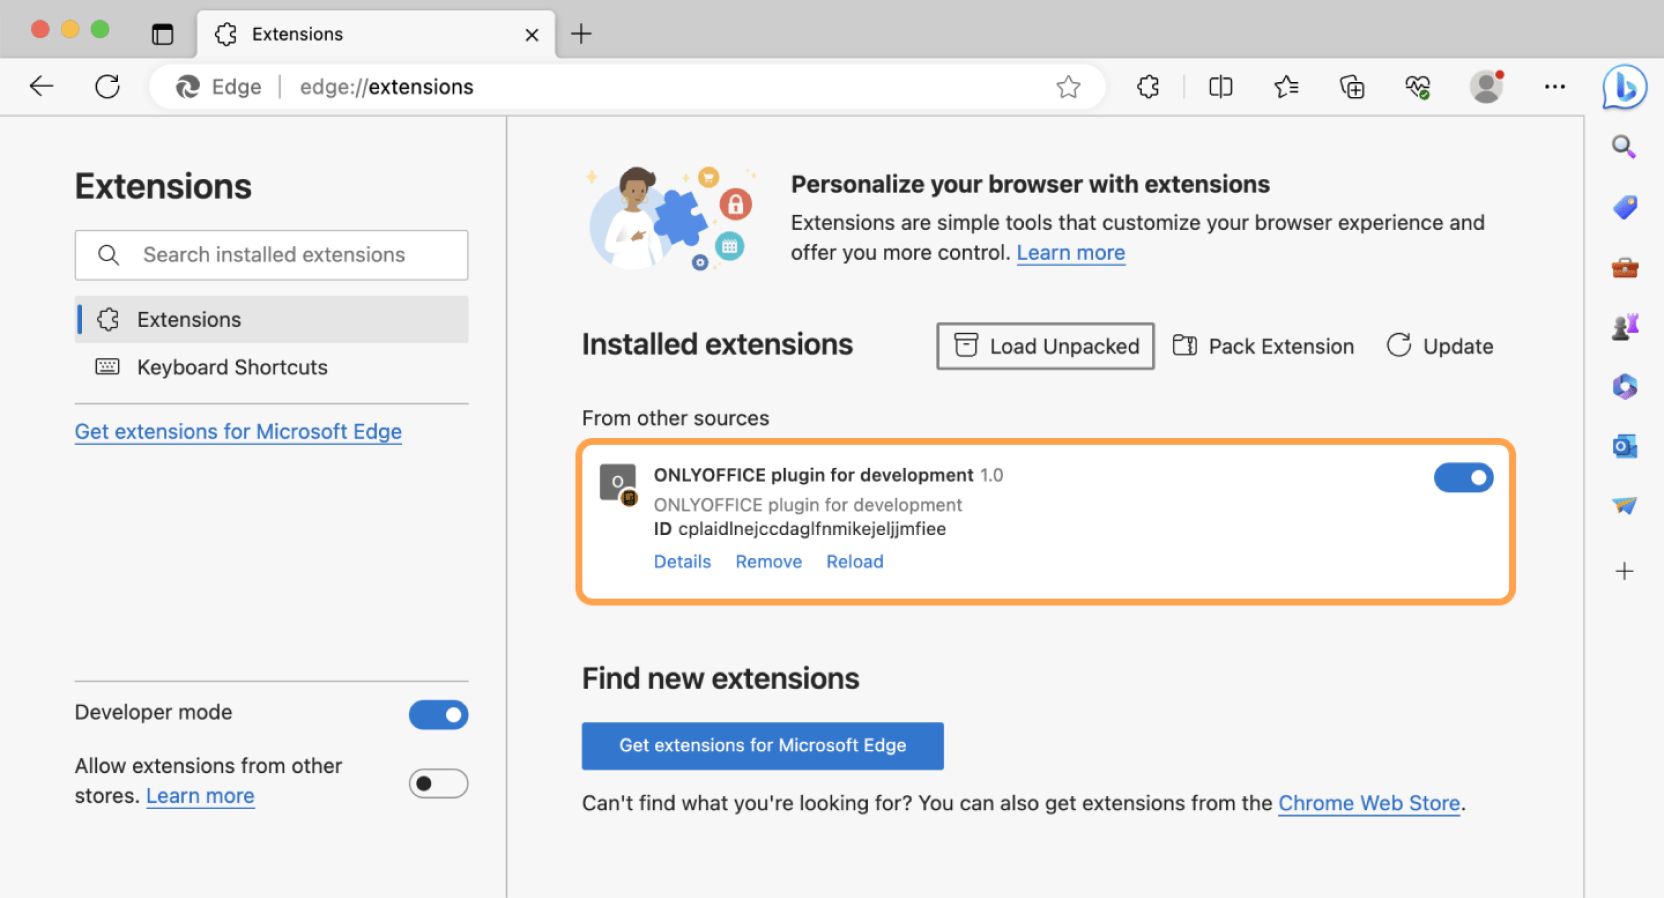Click the edge://extensions address bar
1664x898 pixels.
click(x=627, y=87)
